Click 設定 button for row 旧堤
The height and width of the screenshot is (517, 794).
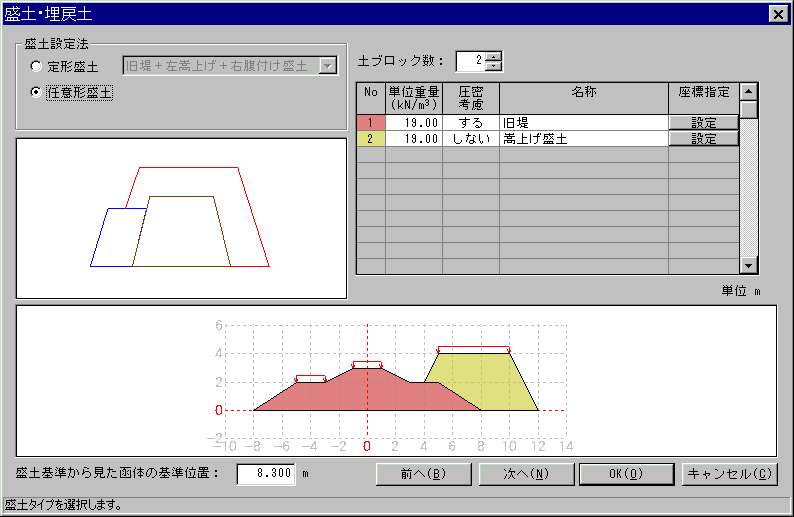pos(703,123)
